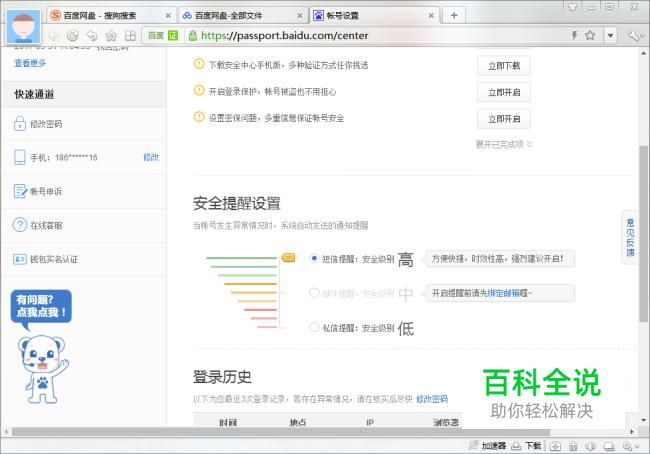Click 修改 link next to phone number
The image size is (650, 454).
(x=151, y=157)
